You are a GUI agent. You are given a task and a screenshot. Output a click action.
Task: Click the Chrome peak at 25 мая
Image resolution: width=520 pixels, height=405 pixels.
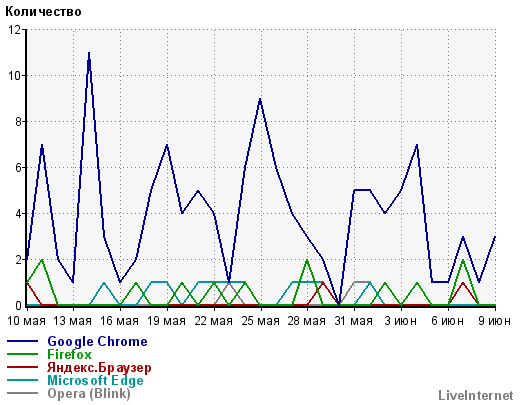pos(260,99)
